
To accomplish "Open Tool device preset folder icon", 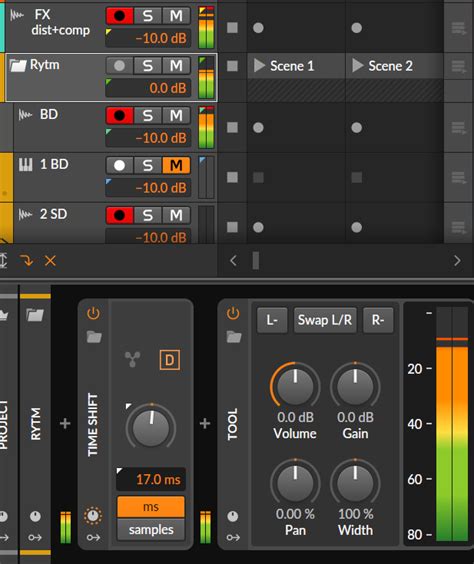I will tap(234, 337).
